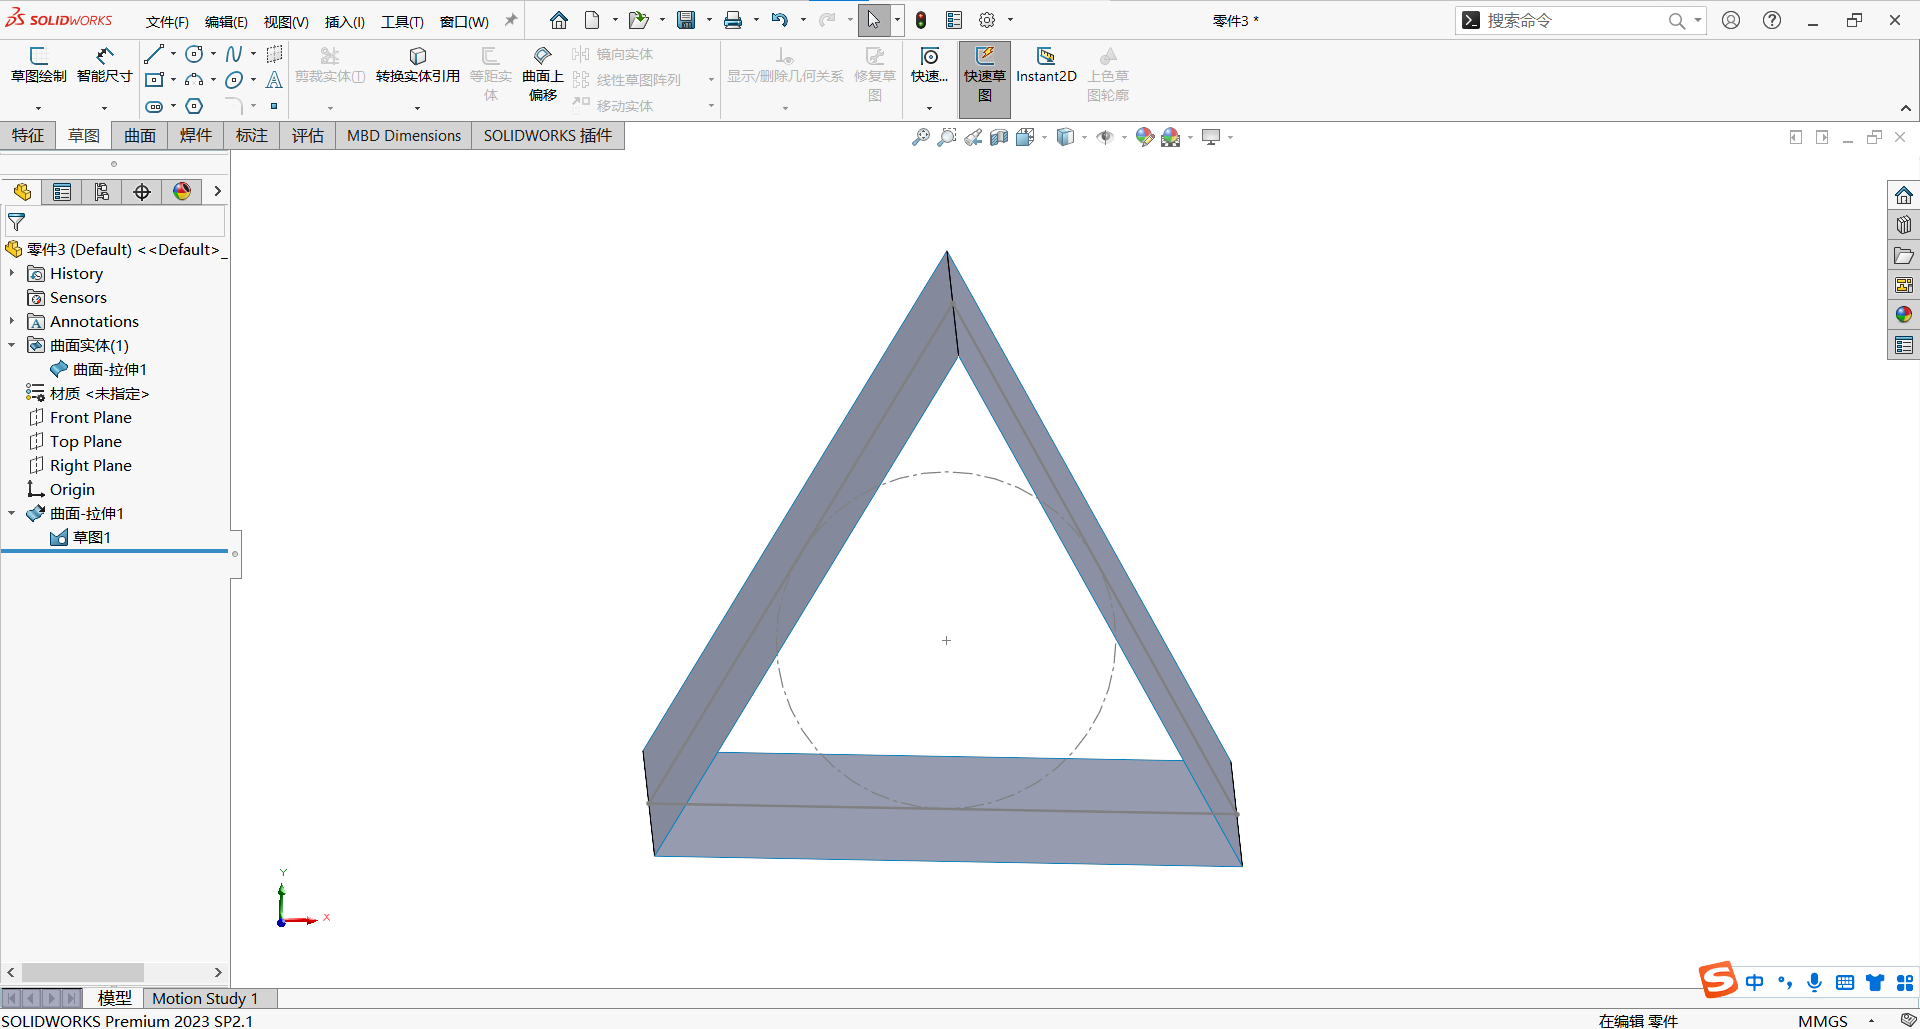Click the Instant2D icon

(1046, 63)
